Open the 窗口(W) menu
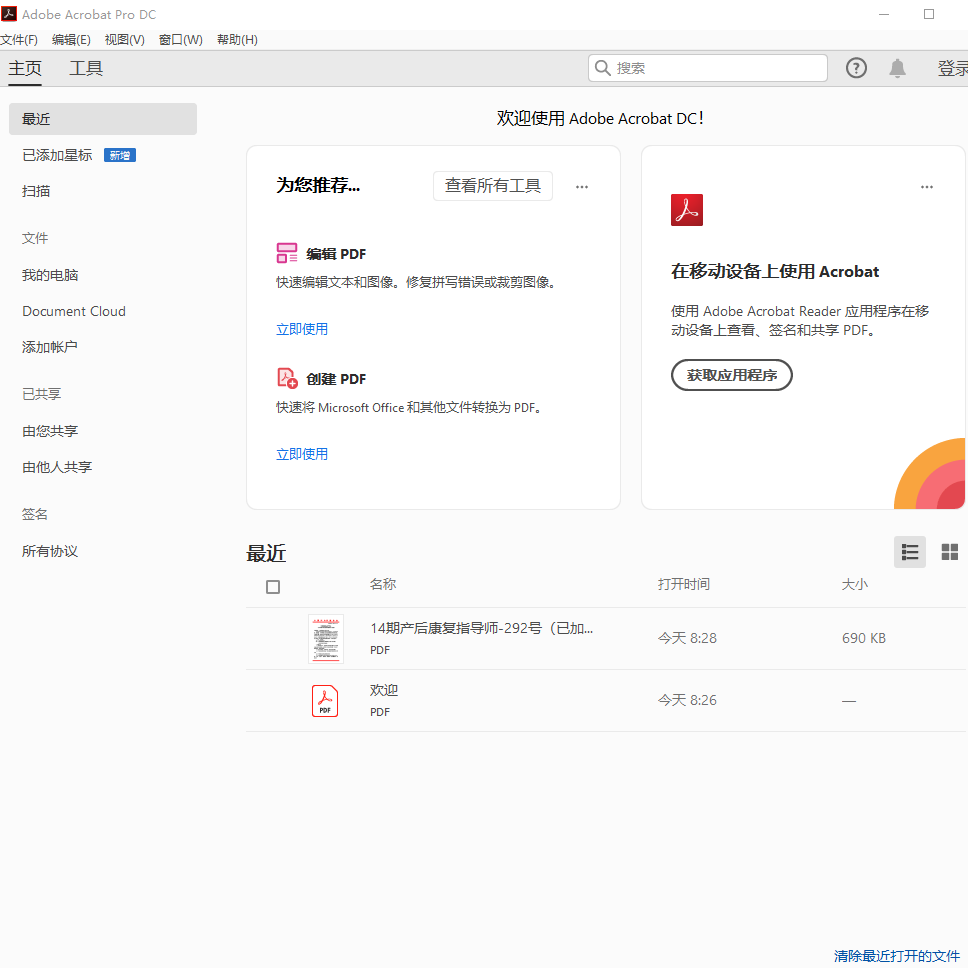 tap(180, 40)
